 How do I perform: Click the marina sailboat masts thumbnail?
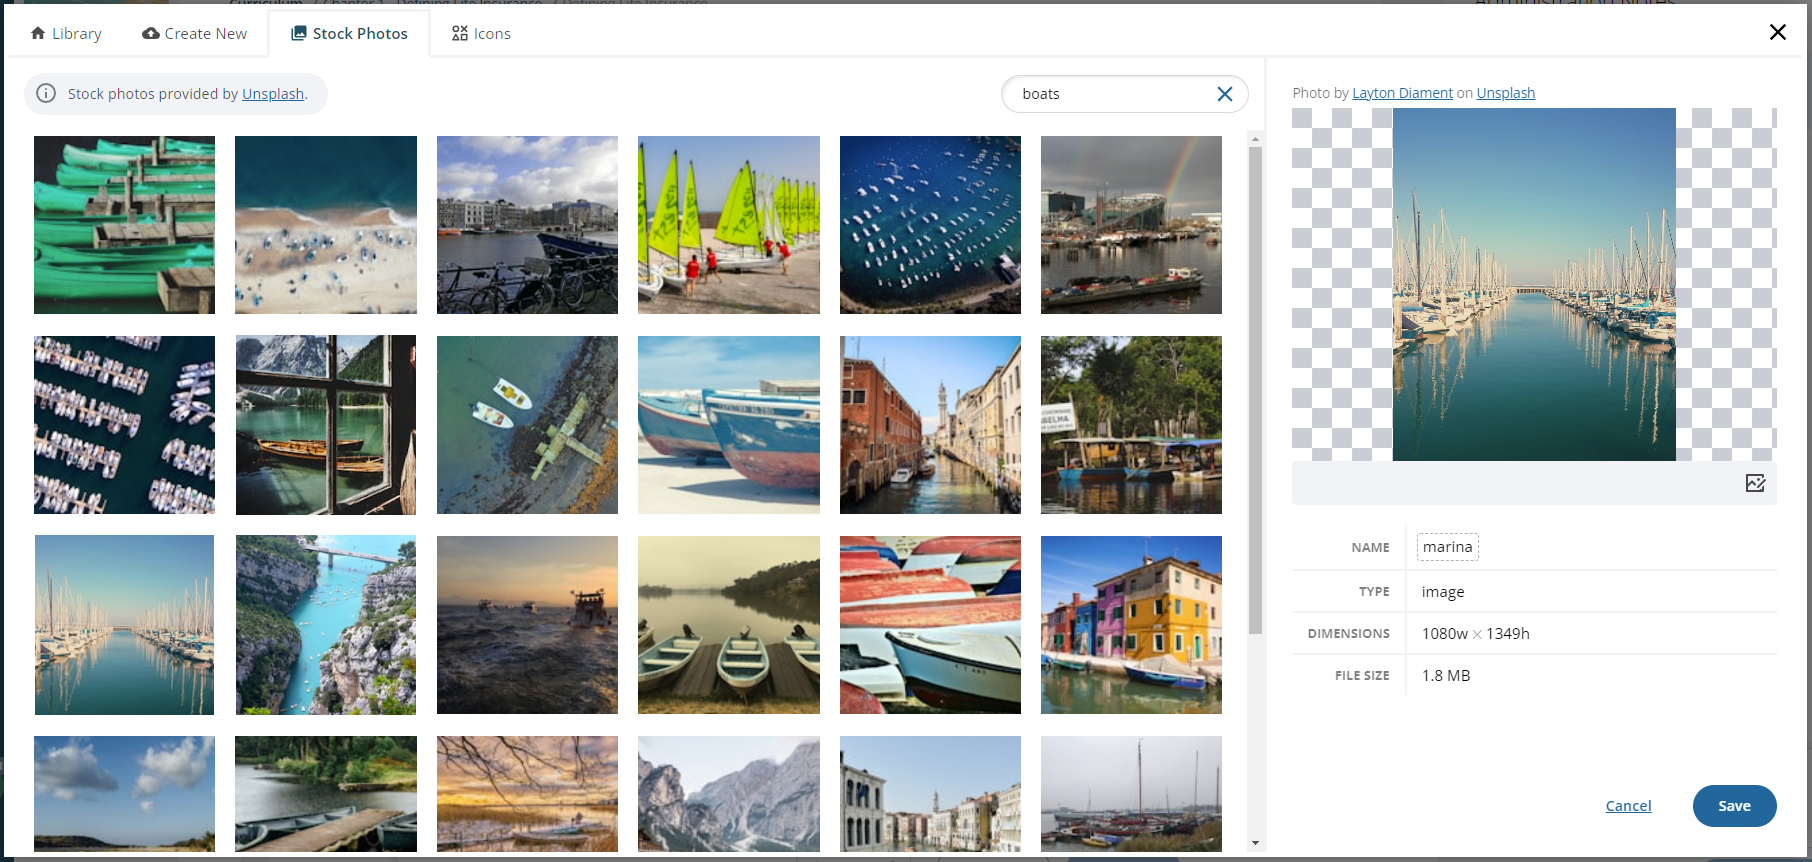124,625
